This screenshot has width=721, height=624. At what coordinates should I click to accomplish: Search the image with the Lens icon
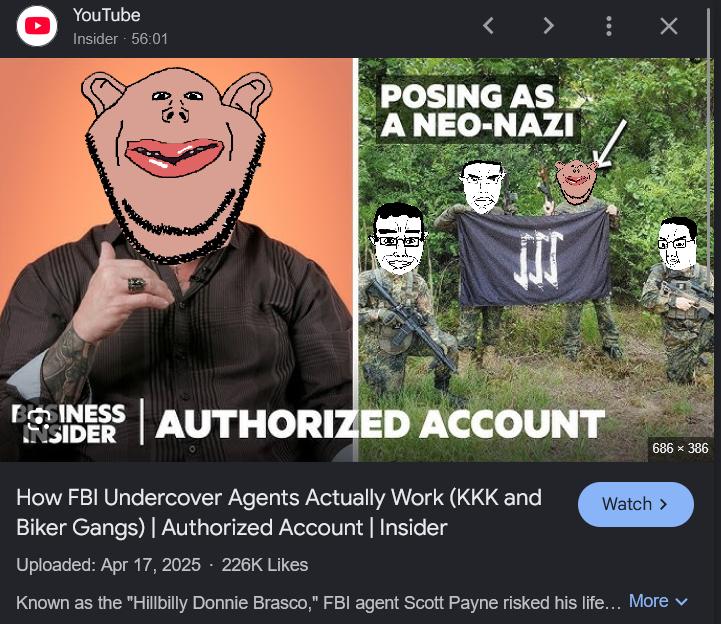pyautogui.click(x=39, y=420)
